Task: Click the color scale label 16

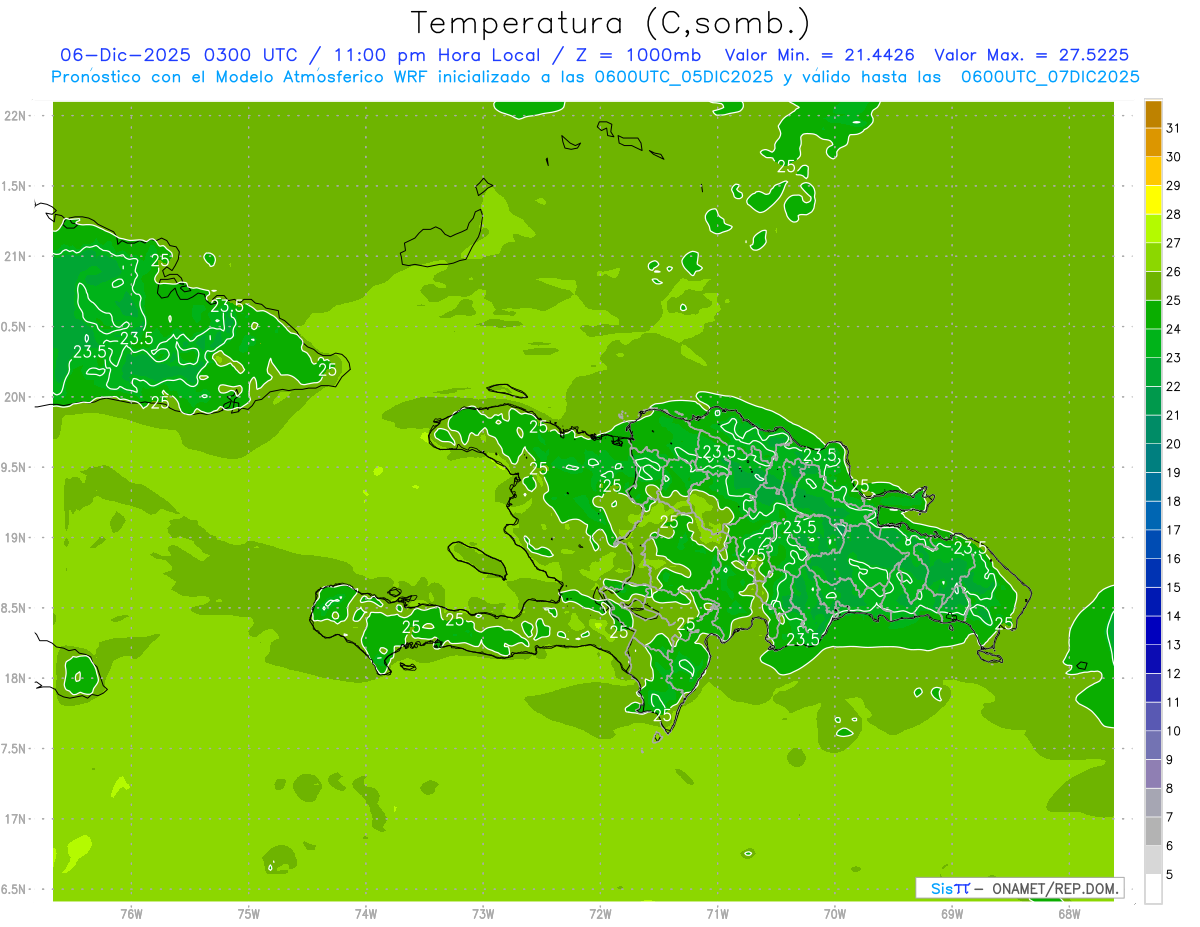Action: [x=1173, y=559]
